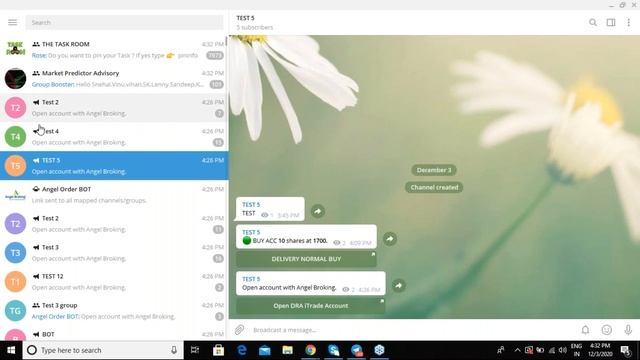
Task: Click ENG IN language indicator
Action: tap(576, 350)
